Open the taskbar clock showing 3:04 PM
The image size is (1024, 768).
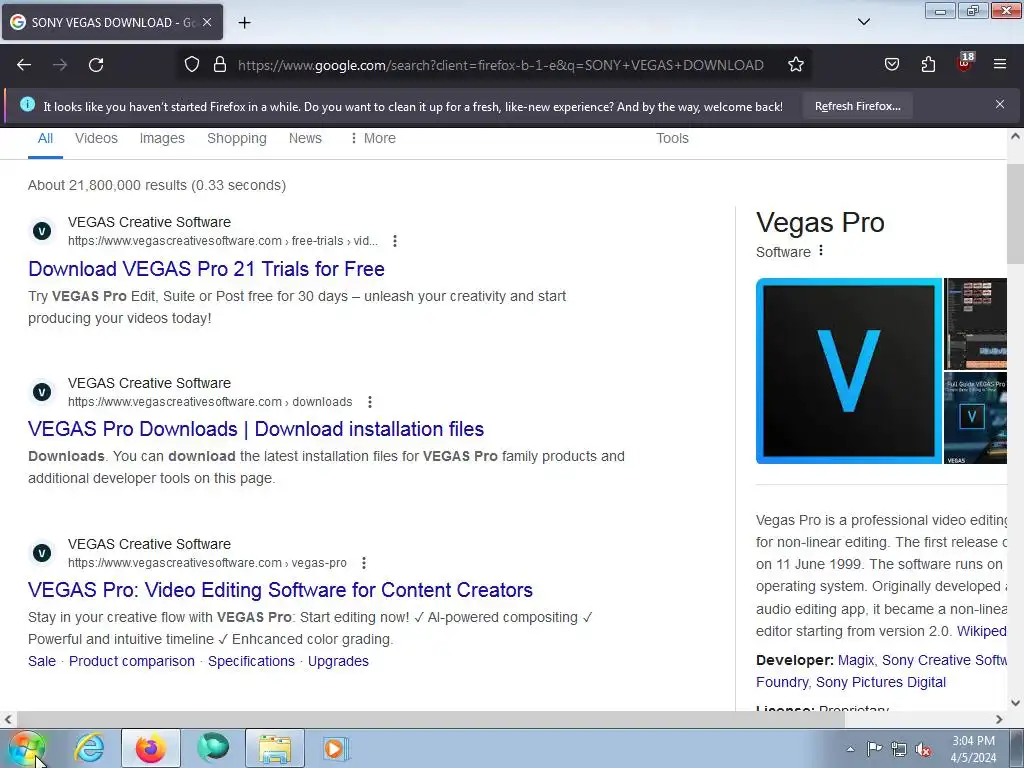point(973,749)
